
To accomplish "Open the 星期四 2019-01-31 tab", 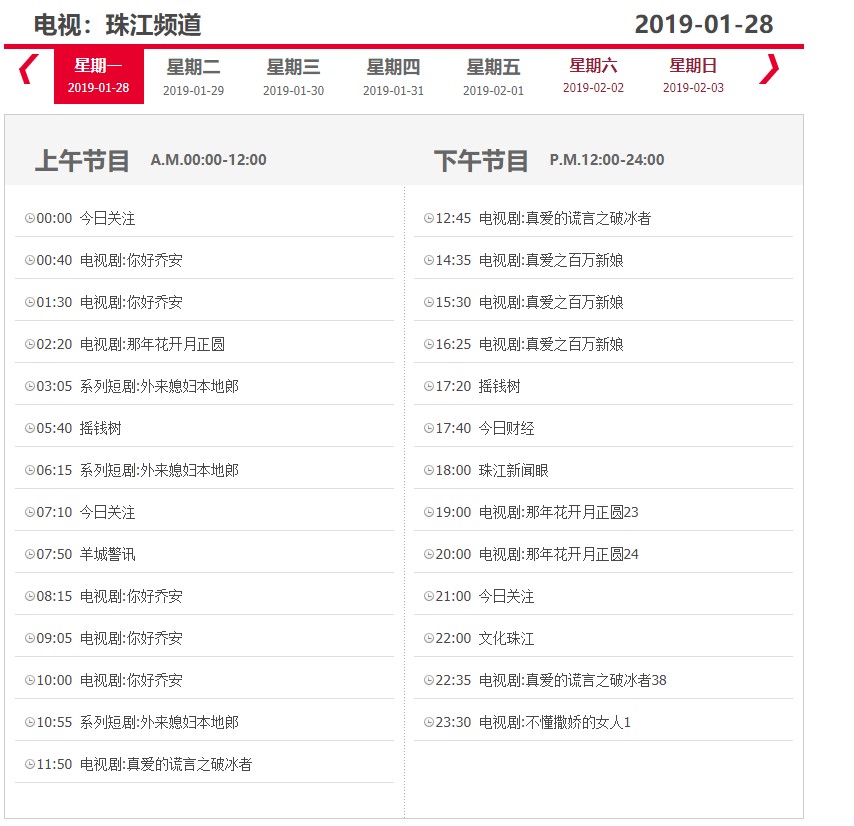I will [x=393, y=76].
